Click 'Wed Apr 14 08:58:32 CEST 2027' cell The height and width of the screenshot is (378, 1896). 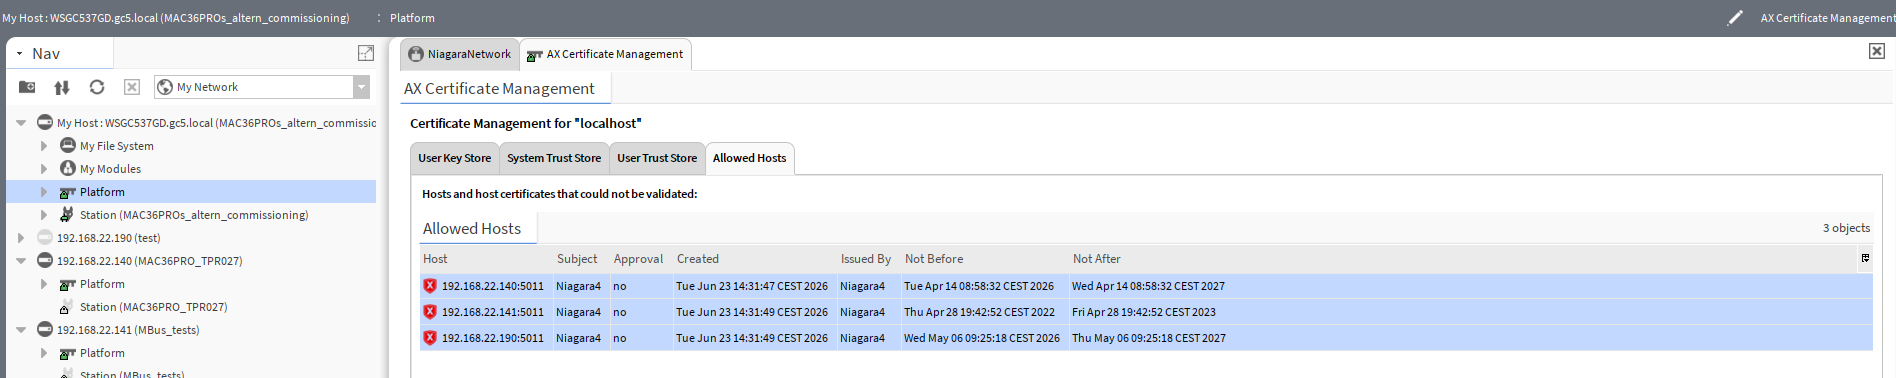1148,286
